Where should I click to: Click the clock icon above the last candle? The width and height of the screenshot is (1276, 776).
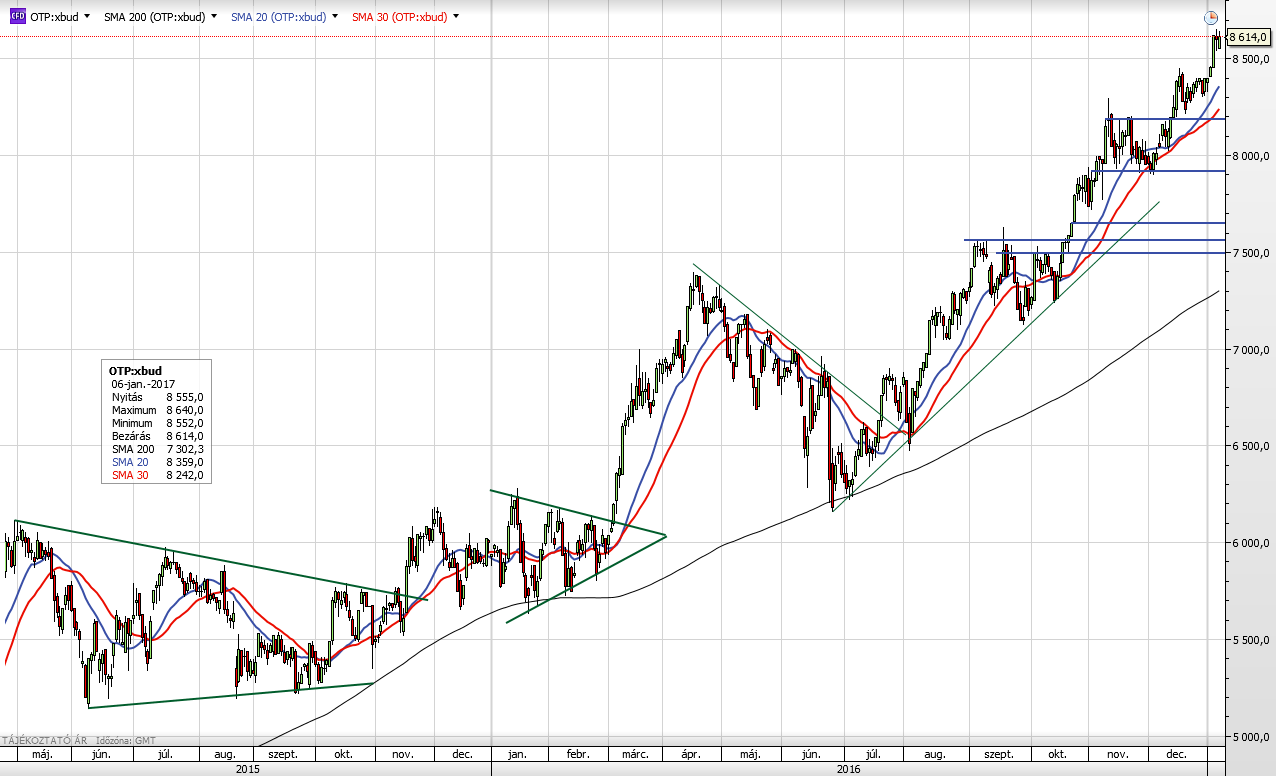pos(1211,18)
